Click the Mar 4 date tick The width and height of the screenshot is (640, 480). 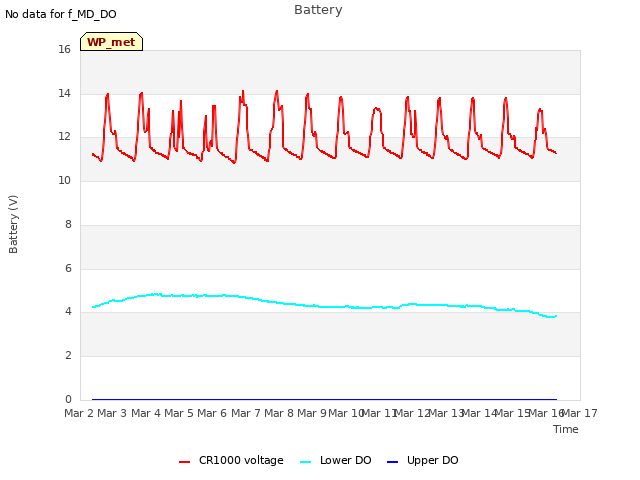[x=146, y=413]
